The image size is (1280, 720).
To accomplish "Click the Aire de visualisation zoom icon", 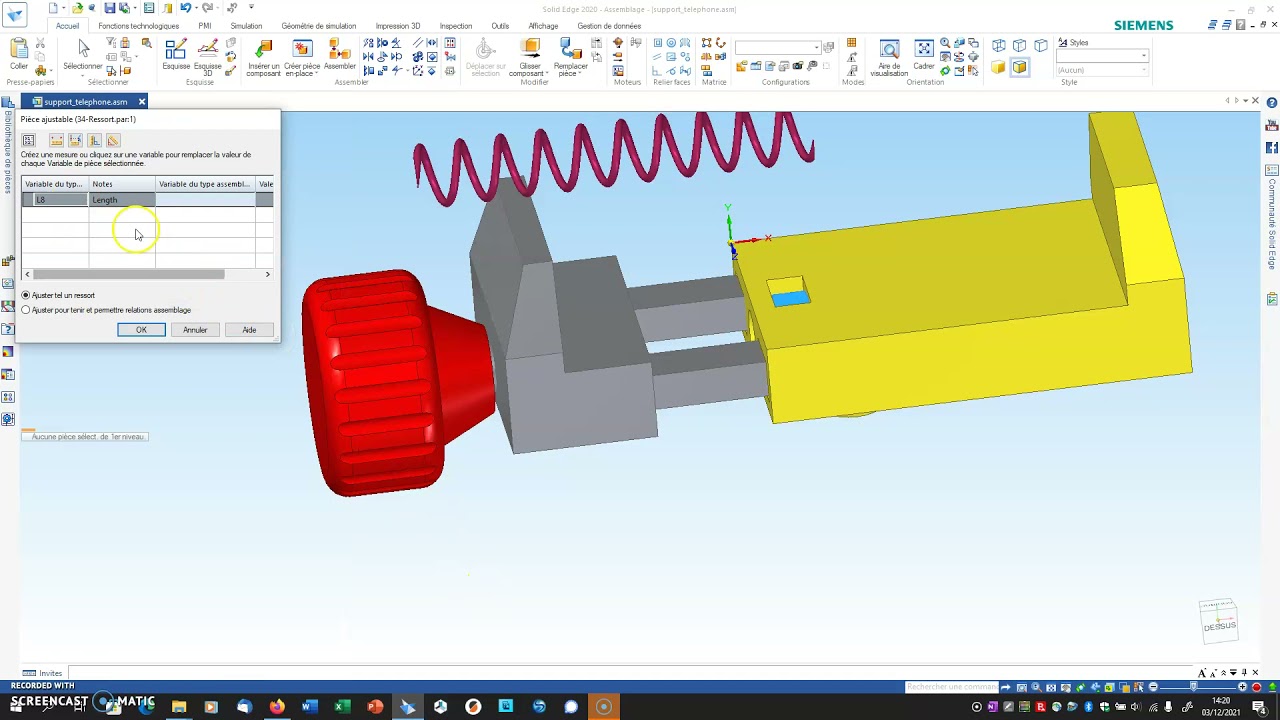I will point(889,50).
